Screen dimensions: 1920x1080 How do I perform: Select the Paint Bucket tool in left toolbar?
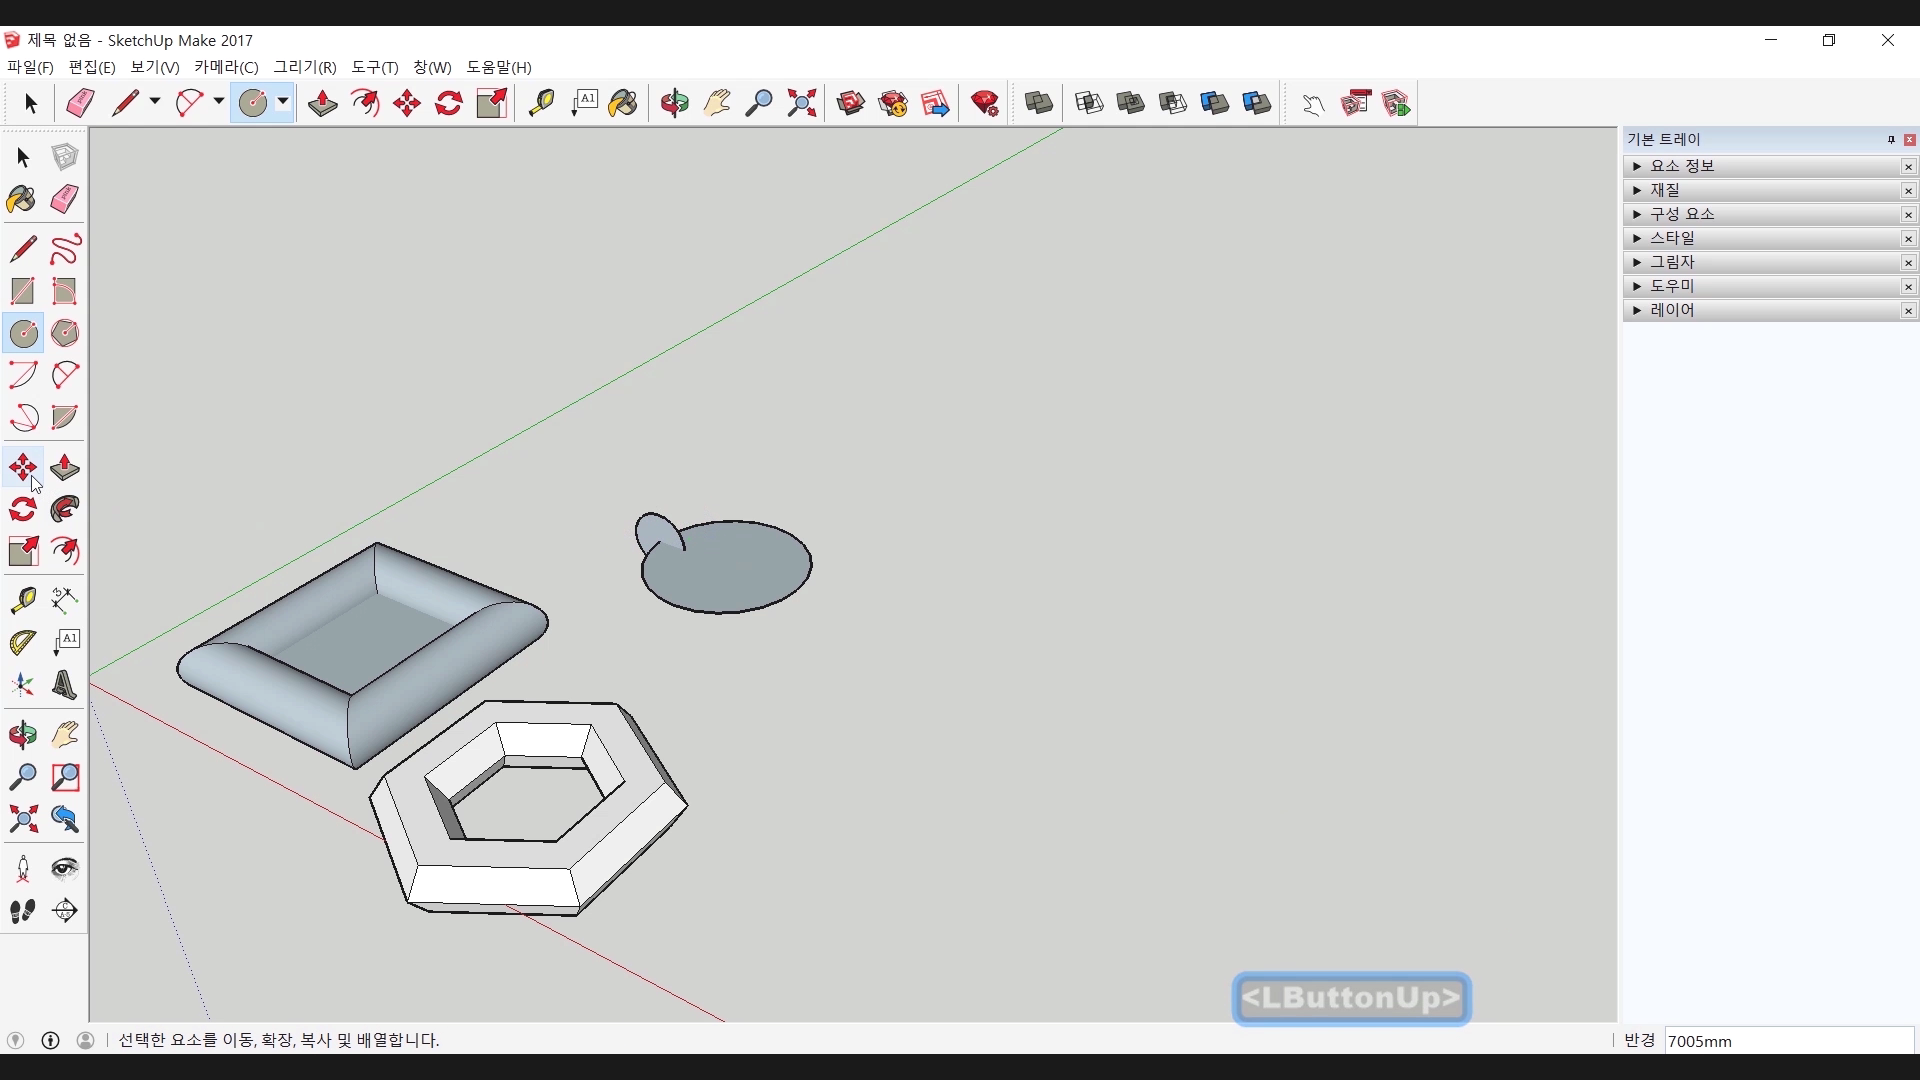pyautogui.click(x=22, y=199)
